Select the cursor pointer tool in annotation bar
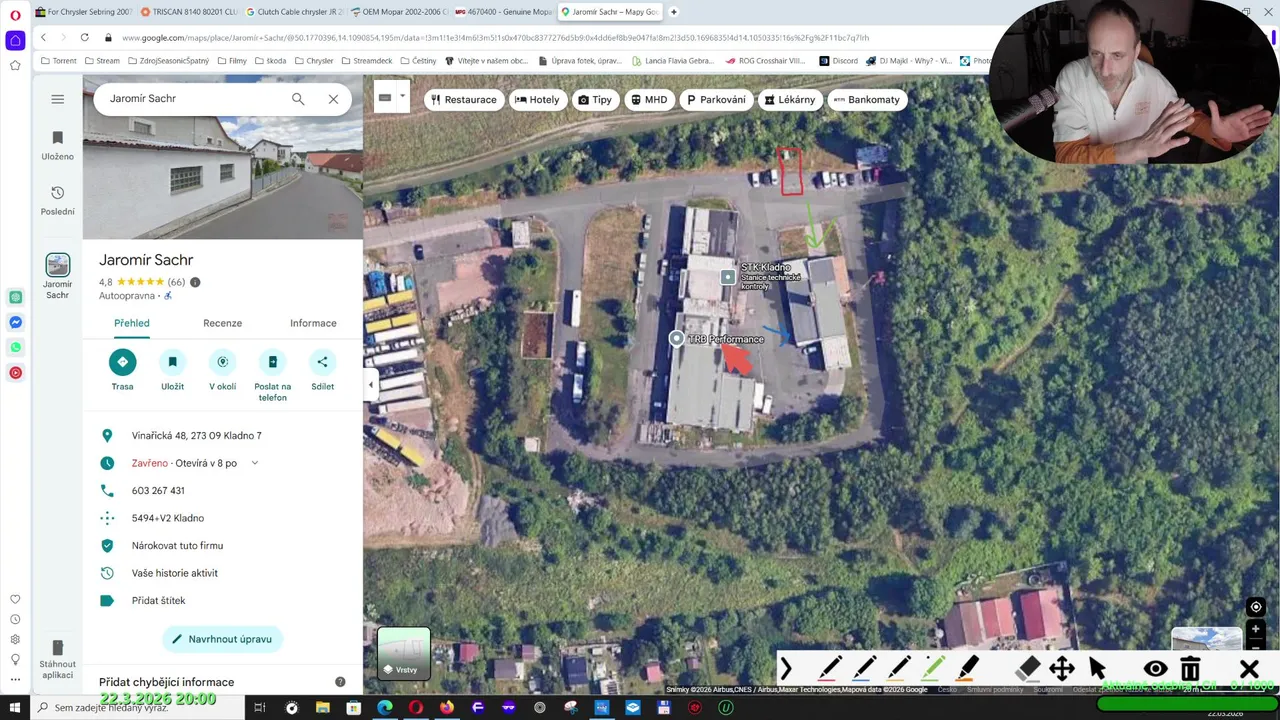 (1097, 669)
